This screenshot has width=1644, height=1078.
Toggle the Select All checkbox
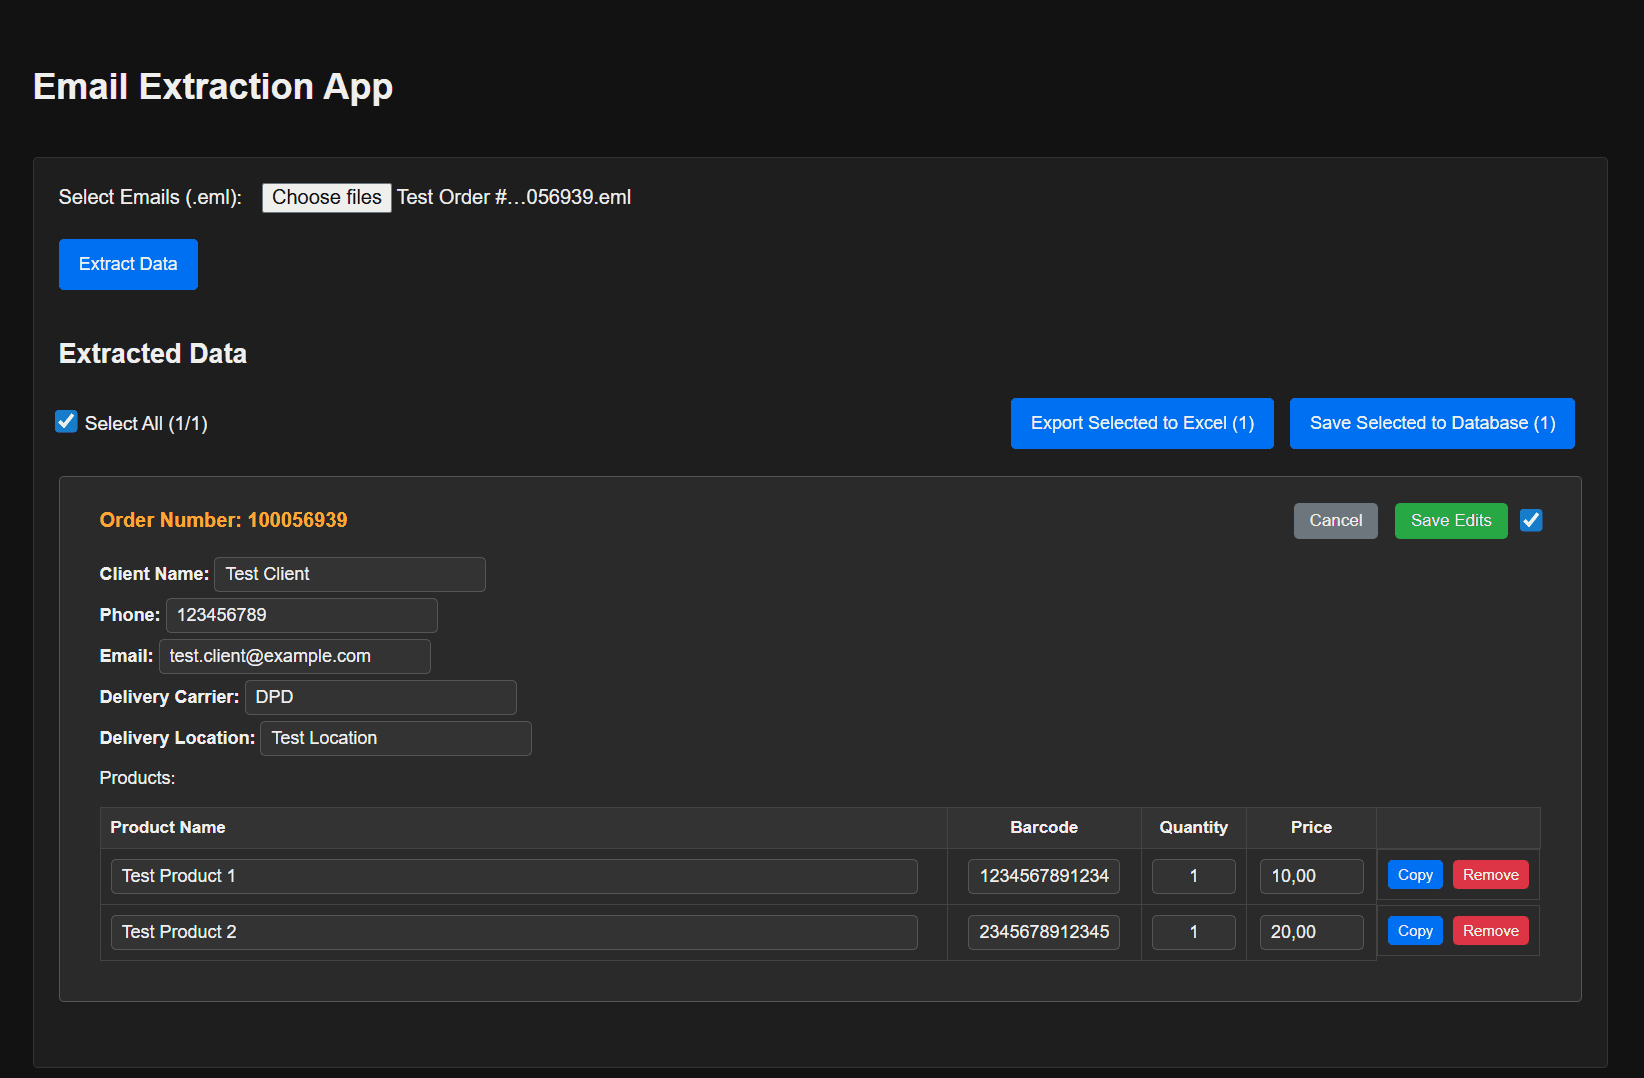pyautogui.click(x=66, y=421)
